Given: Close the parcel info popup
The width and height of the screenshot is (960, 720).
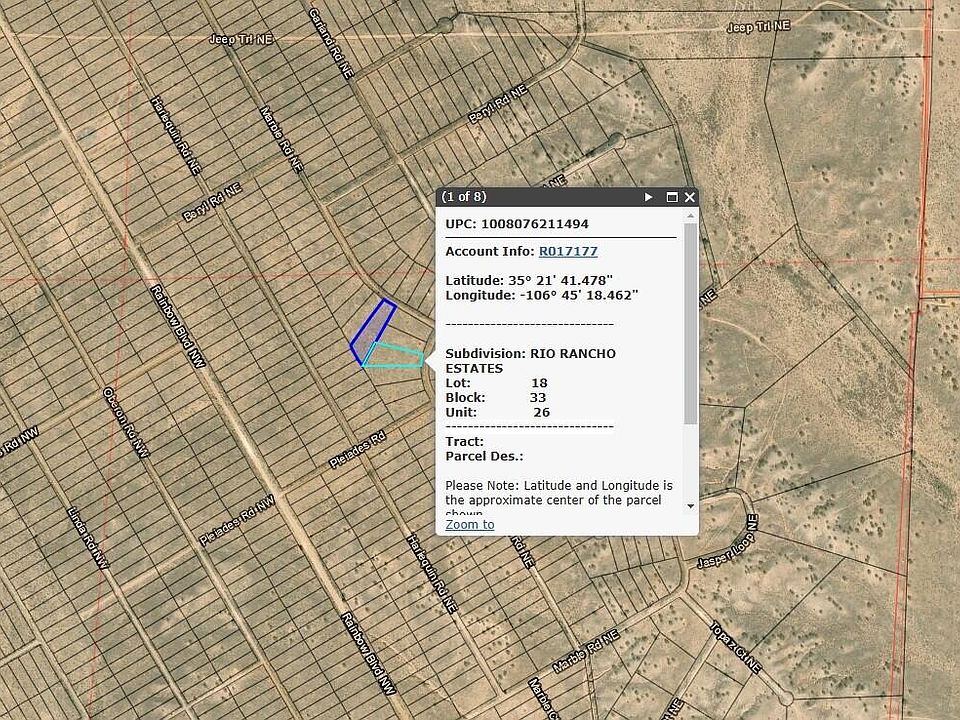Looking at the screenshot, I should [x=689, y=198].
